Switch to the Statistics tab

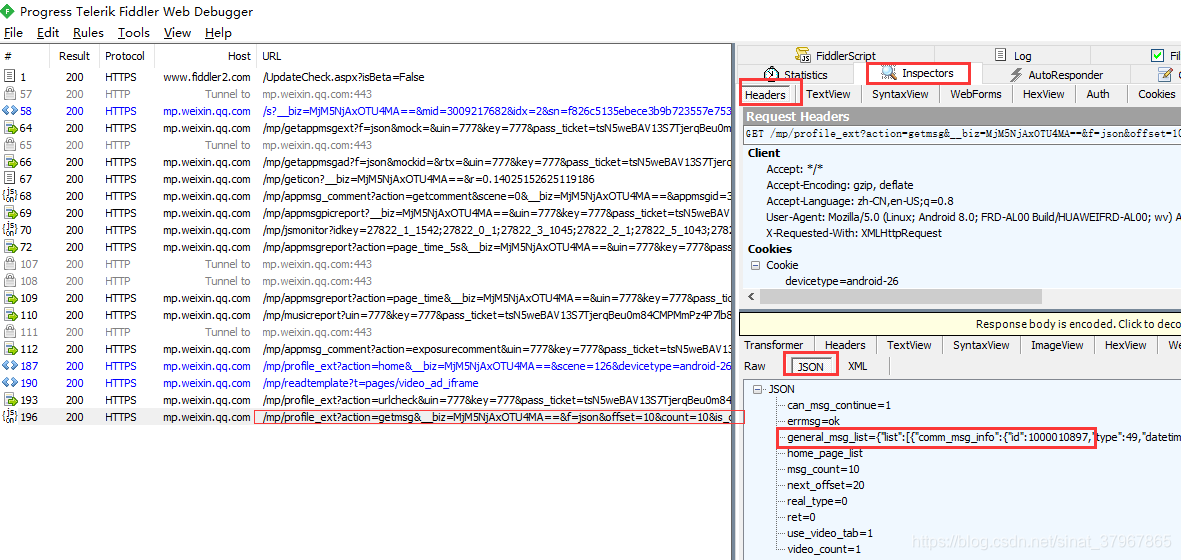(x=795, y=75)
